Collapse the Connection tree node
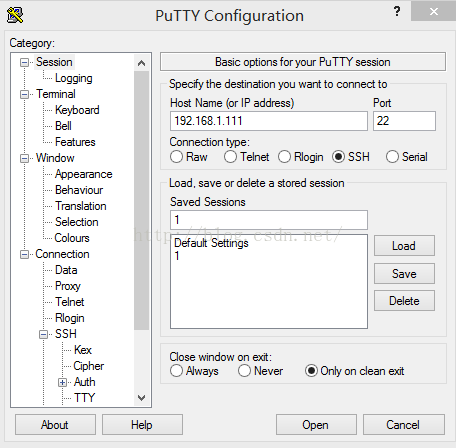Viewport: 456px width, 448px height. (x=24, y=254)
